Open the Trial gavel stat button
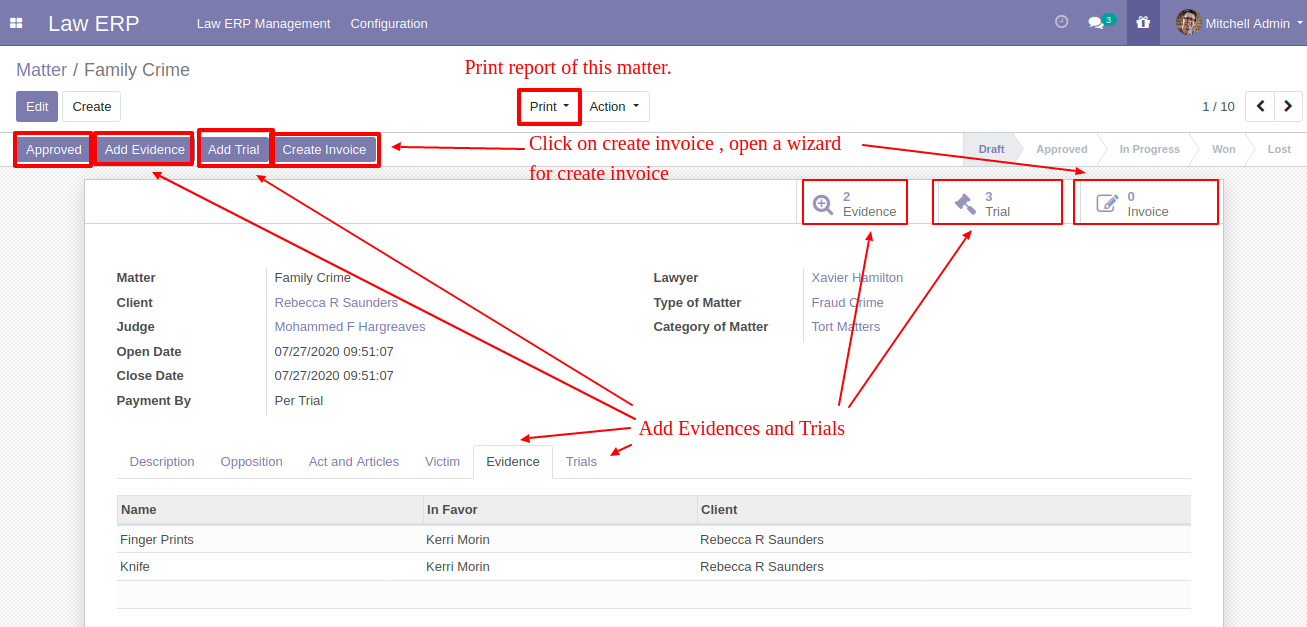The height and width of the screenshot is (627, 1307). pyautogui.click(x=997, y=203)
